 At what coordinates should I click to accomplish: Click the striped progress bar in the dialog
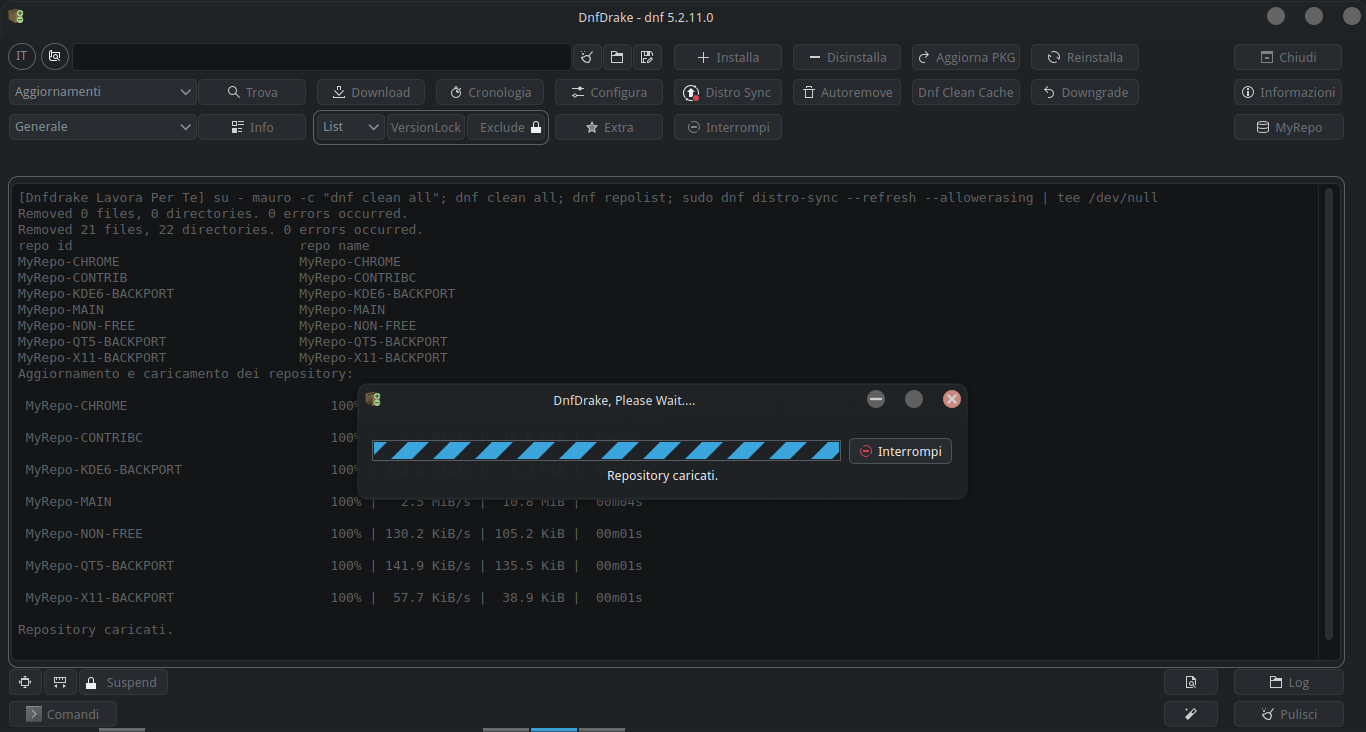click(x=606, y=451)
